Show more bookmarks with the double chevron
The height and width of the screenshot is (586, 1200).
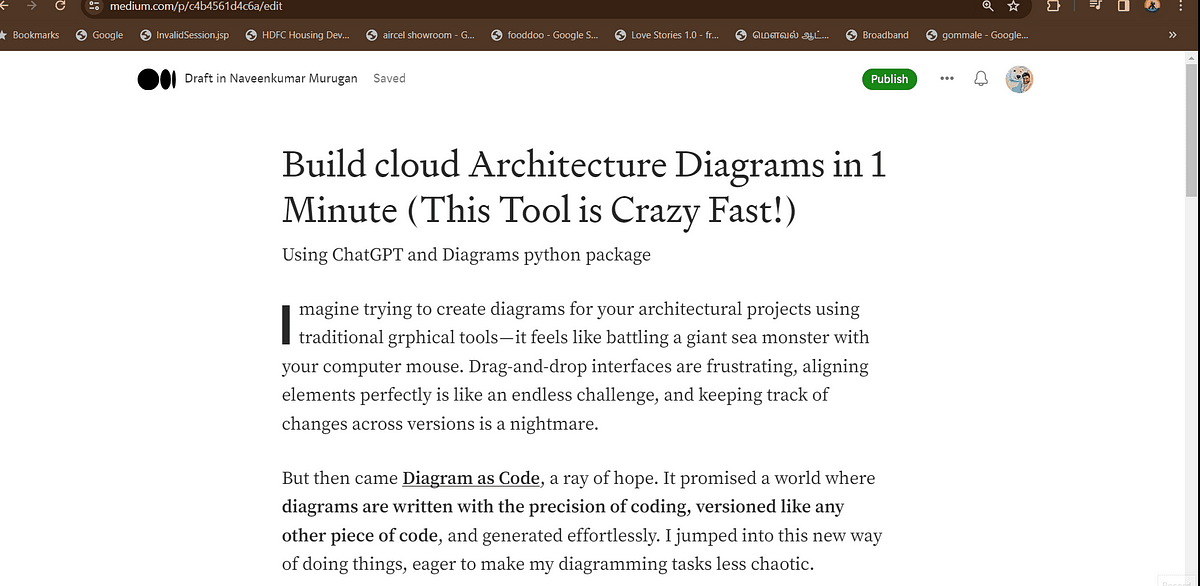1172,35
